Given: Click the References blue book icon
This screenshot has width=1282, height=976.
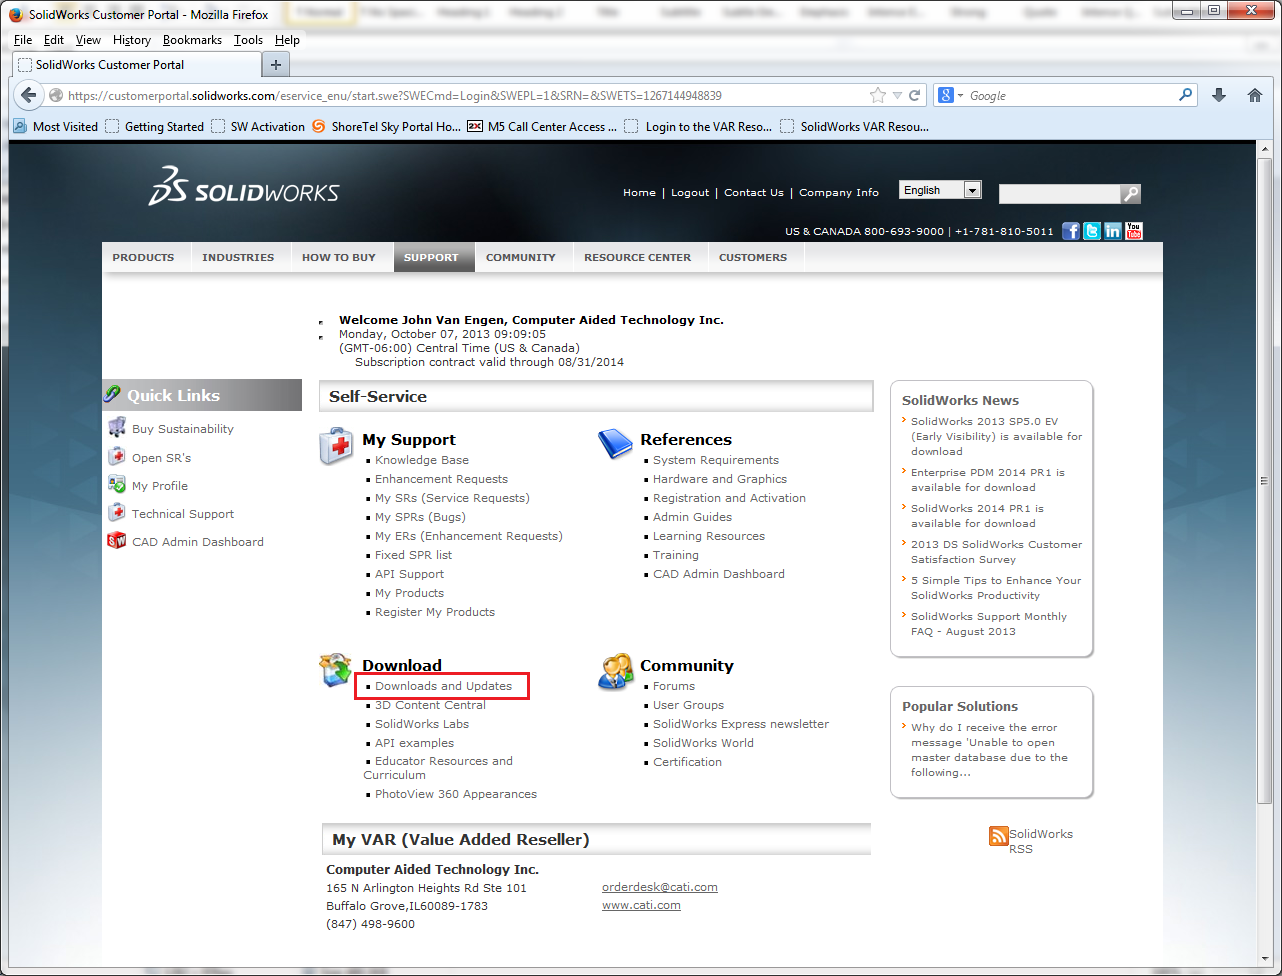Looking at the screenshot, I should [615, 444].
